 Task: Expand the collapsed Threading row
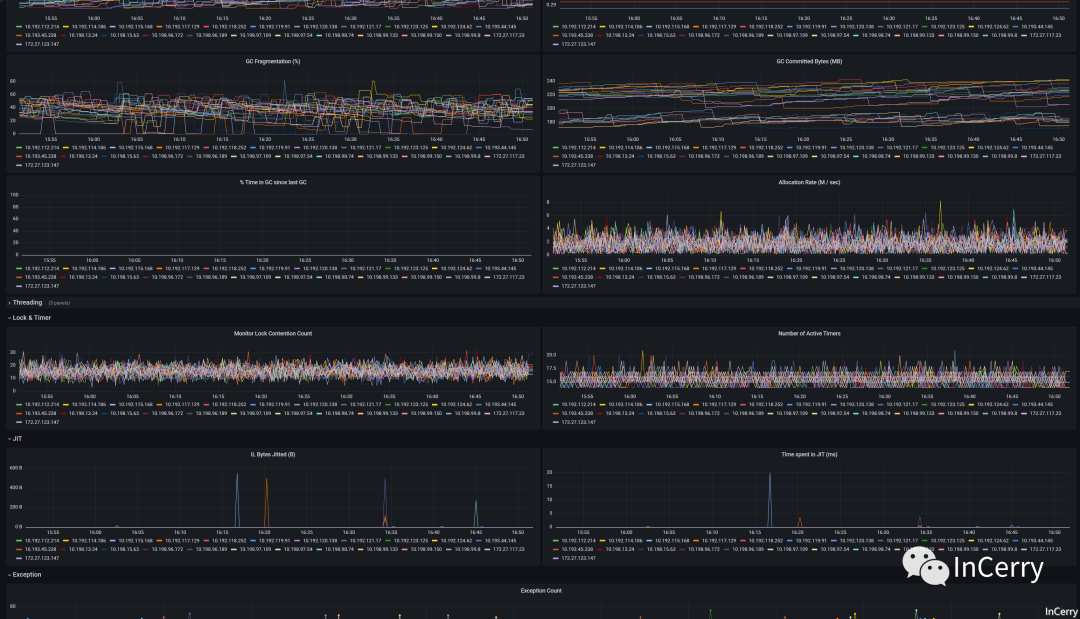point(27,303)
